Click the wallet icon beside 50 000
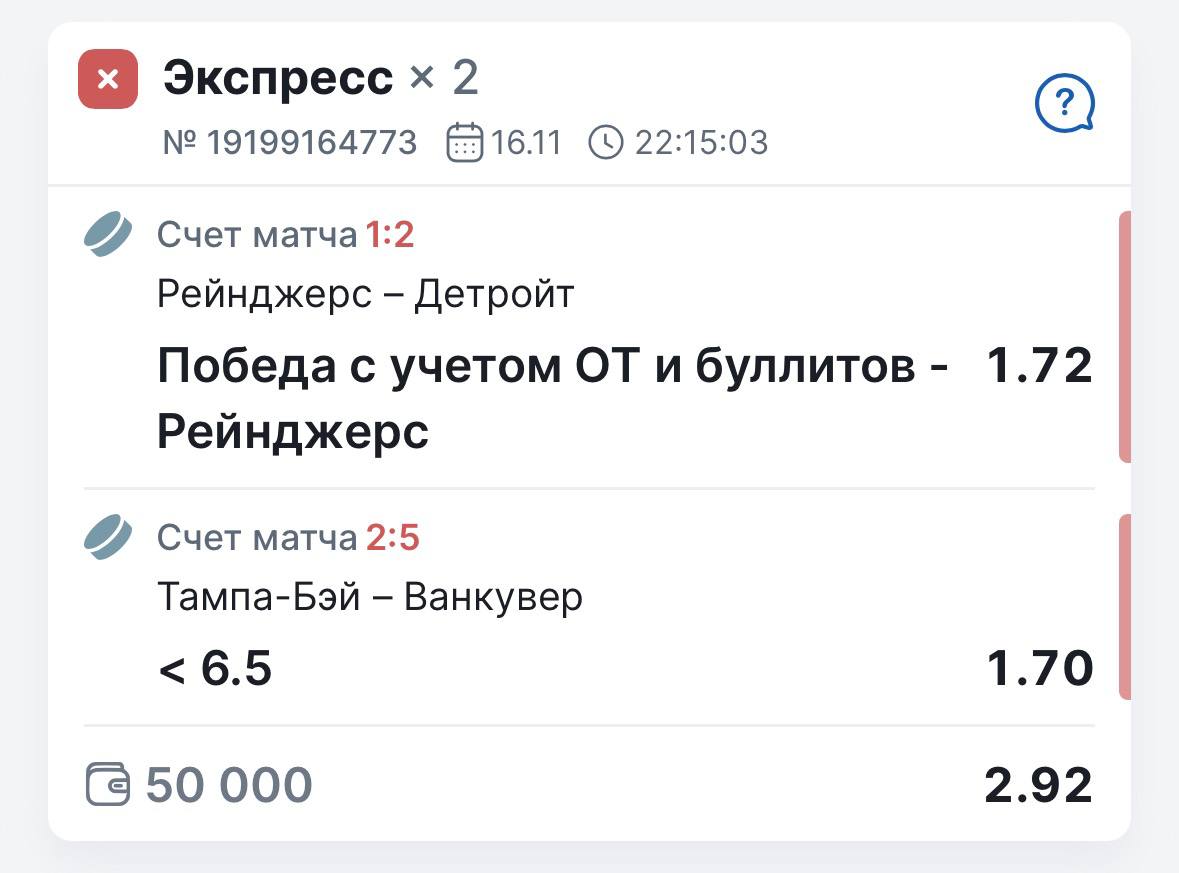 point(108,785)
